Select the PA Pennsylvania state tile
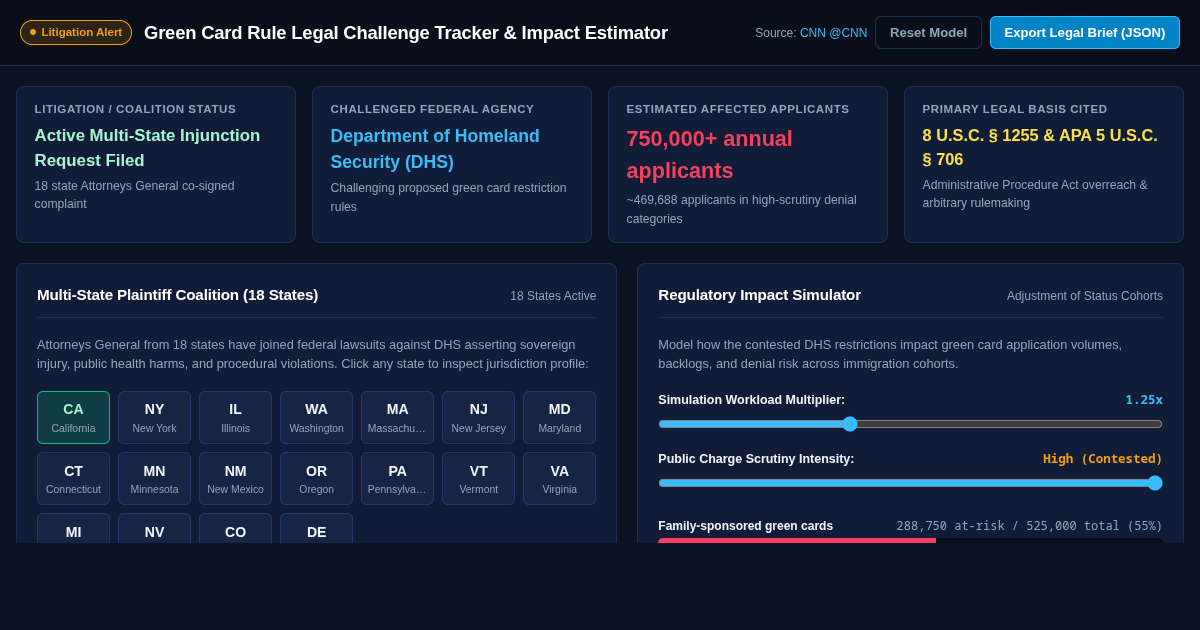The image size is (1200, 630). click(397, 478)
